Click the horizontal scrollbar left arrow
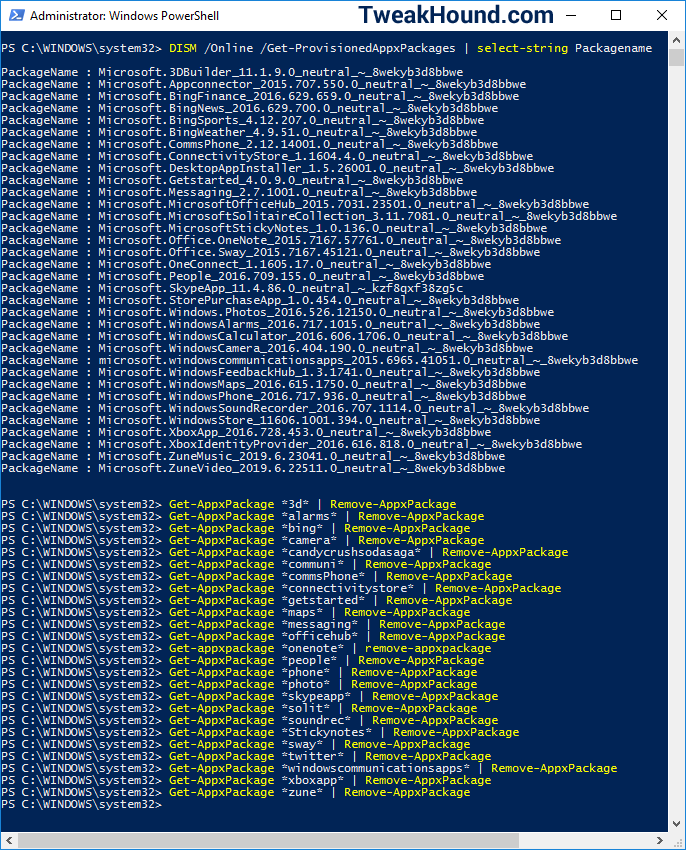The image size is (686, 850). [9, 841]
